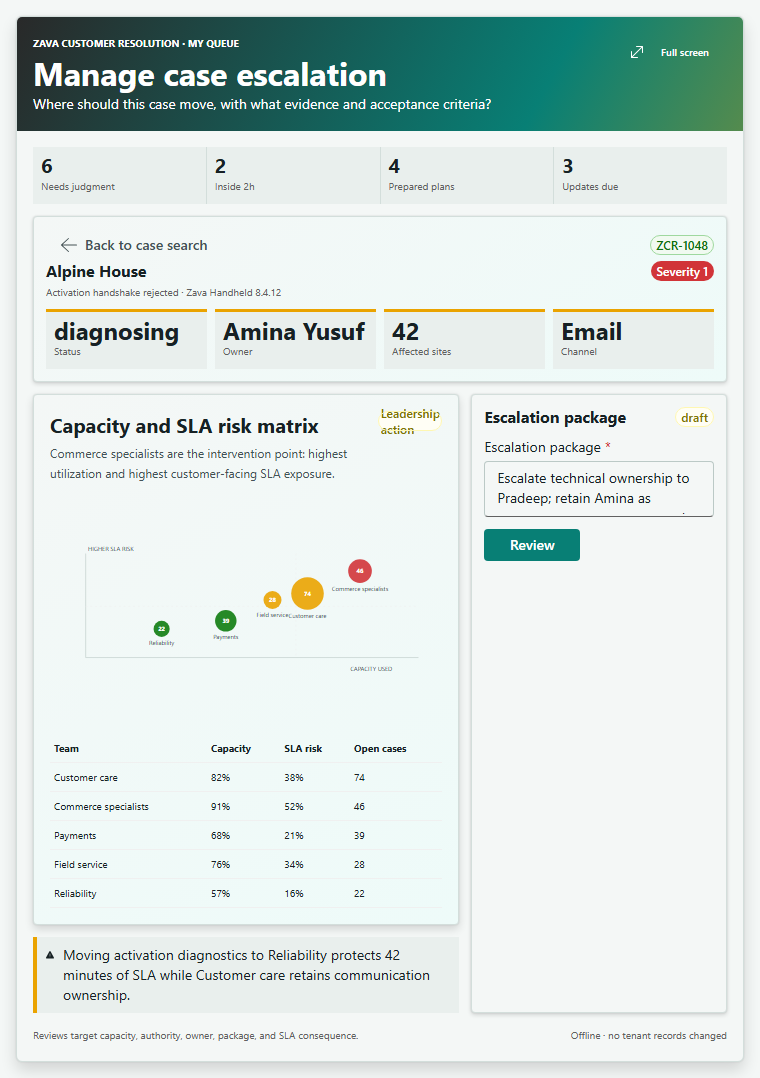Click the green Reliability bubble 22

point(162,628)
